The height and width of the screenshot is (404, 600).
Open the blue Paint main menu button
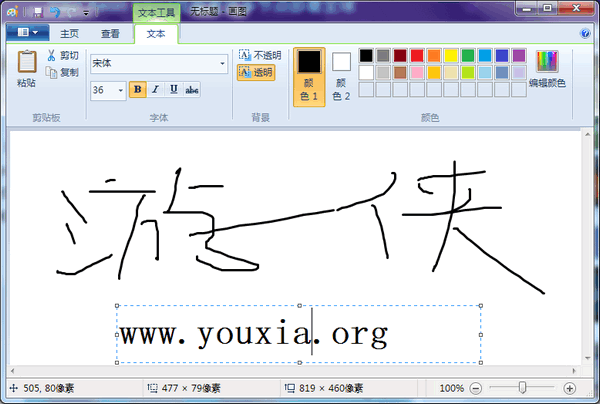pyautogui.click(x=27, y=33)
